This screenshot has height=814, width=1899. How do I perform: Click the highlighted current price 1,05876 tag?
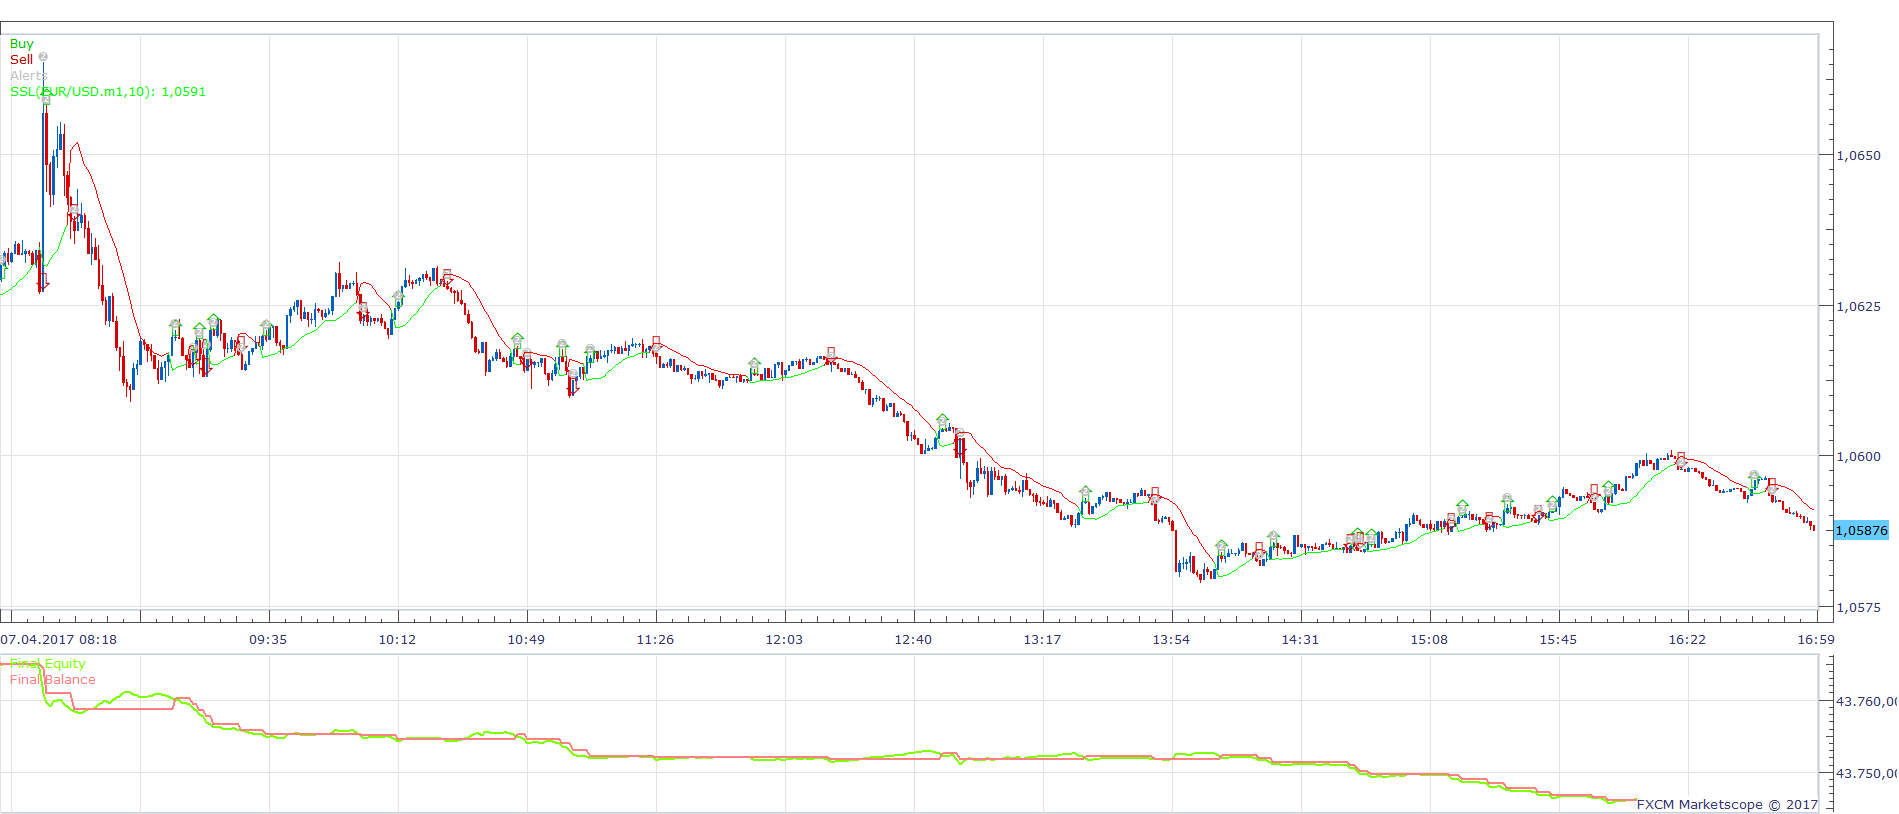click(1861, 531)
